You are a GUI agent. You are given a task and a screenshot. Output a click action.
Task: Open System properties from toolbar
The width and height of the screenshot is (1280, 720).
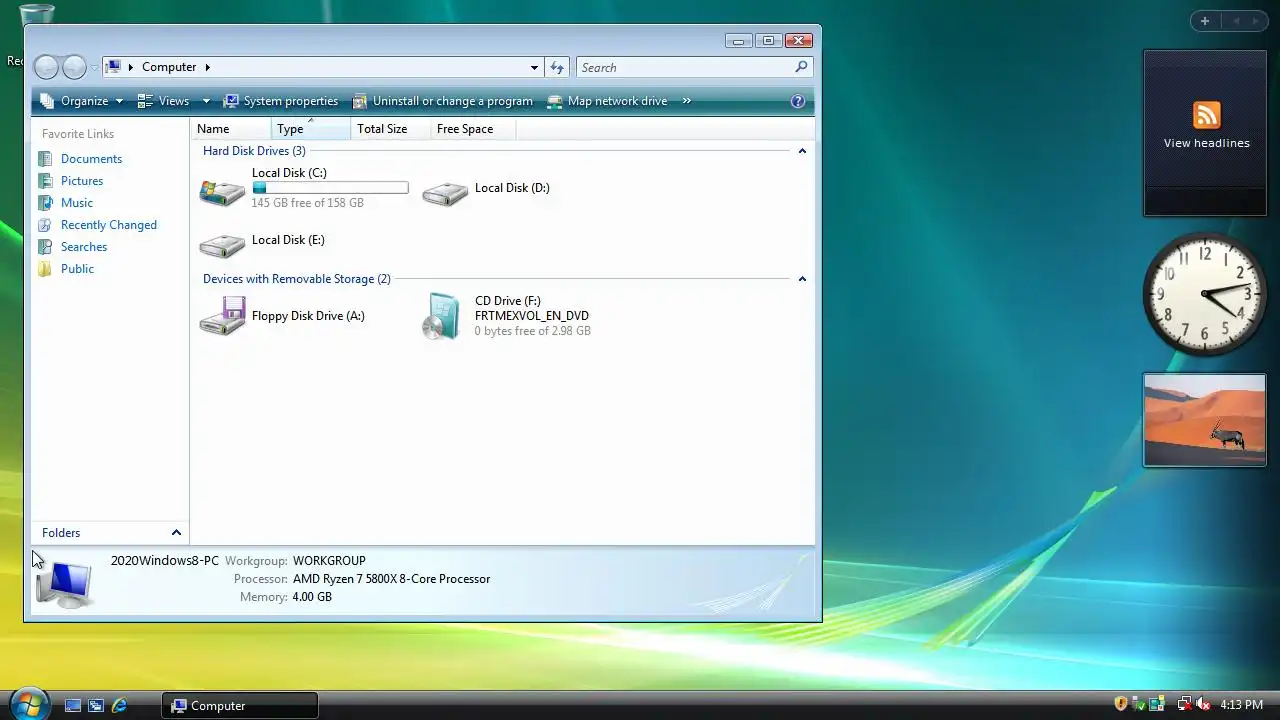[x=281, y=101]
